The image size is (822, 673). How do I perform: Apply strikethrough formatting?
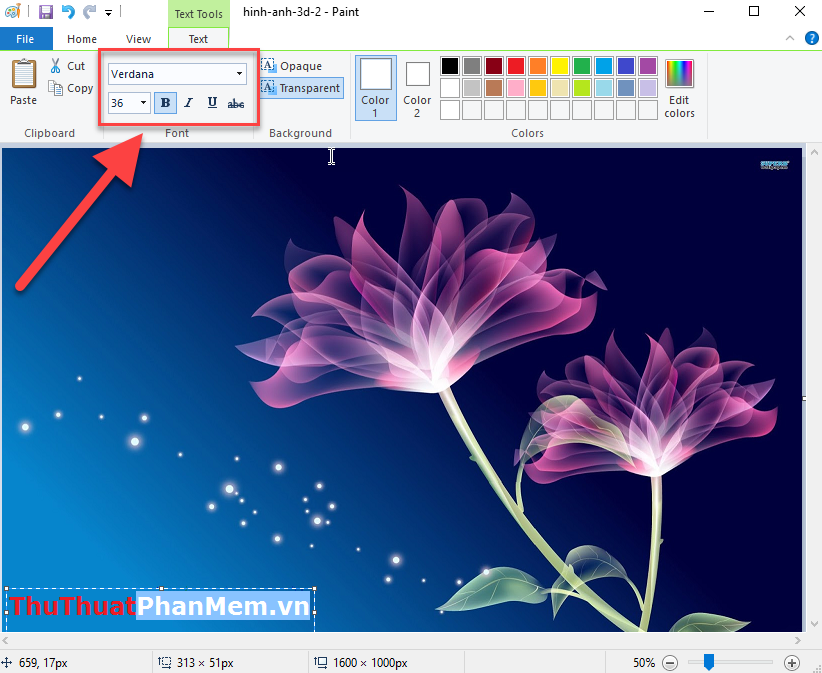click(x=235, y=102)
